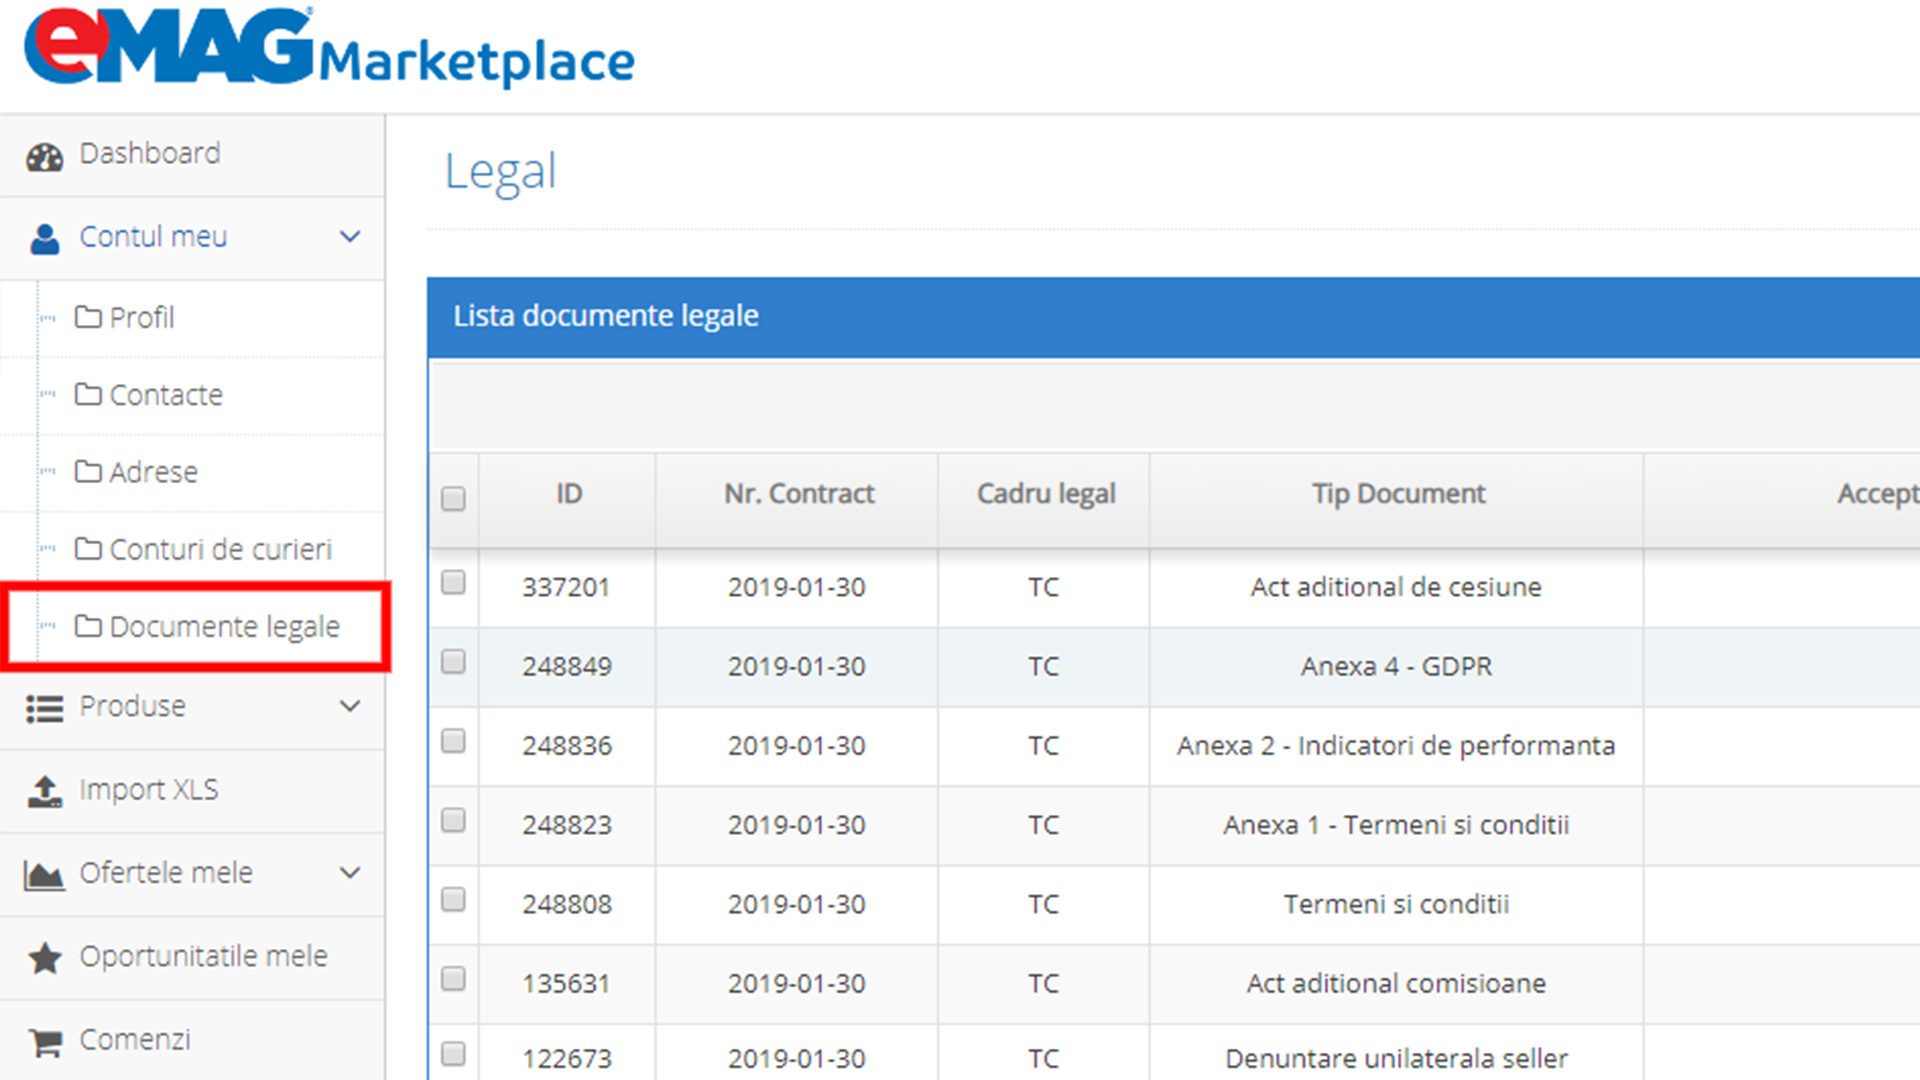Select the Contul meu user icon

point(44,237)
